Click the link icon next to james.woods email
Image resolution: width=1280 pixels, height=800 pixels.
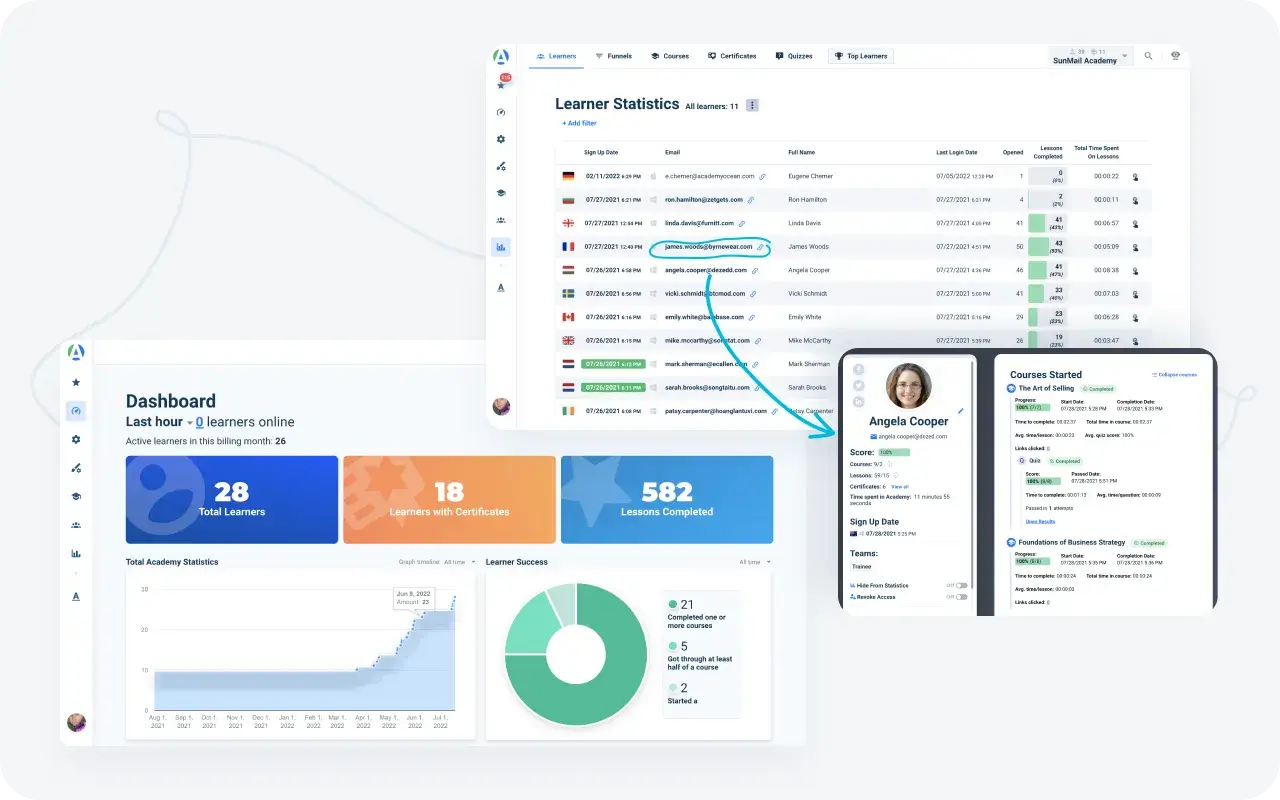point(760,247)
